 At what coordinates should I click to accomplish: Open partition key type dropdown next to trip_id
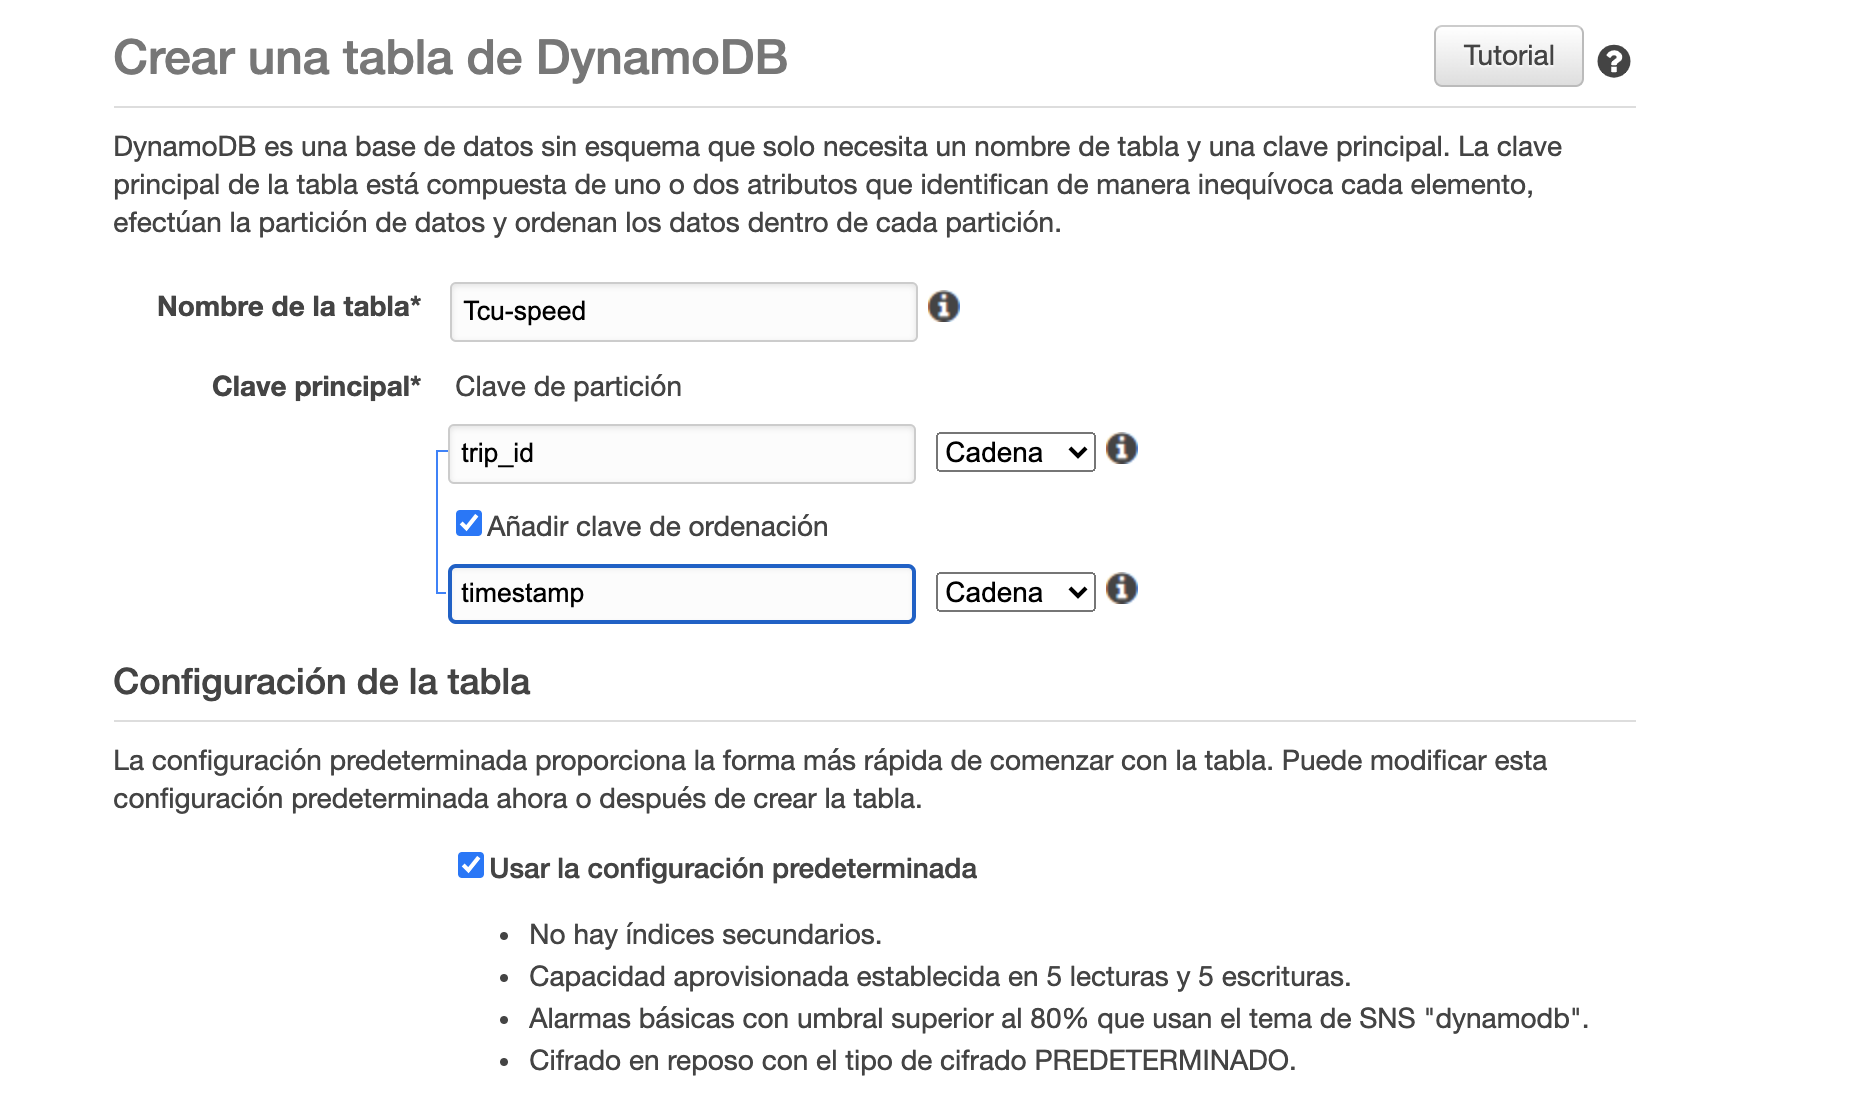(x=1015, y=452)
